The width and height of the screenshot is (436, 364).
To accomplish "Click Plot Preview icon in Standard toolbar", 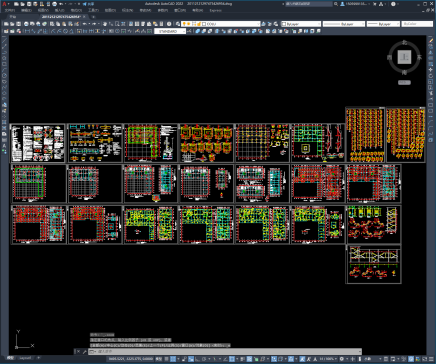I will click(32, 24).
